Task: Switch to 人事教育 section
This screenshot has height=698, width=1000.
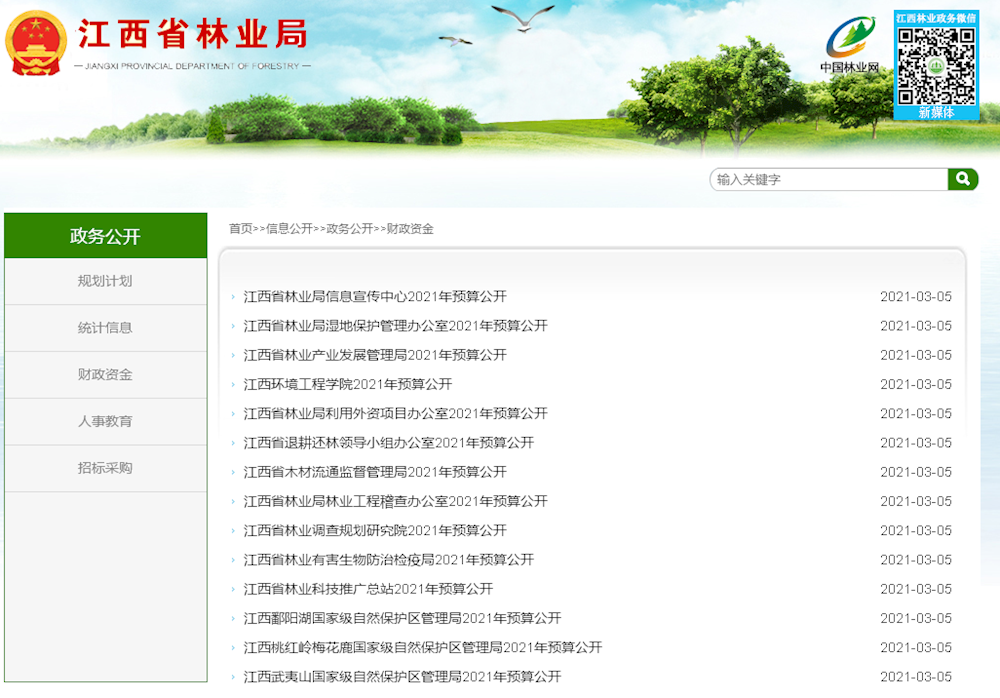Action: point(105,421)
